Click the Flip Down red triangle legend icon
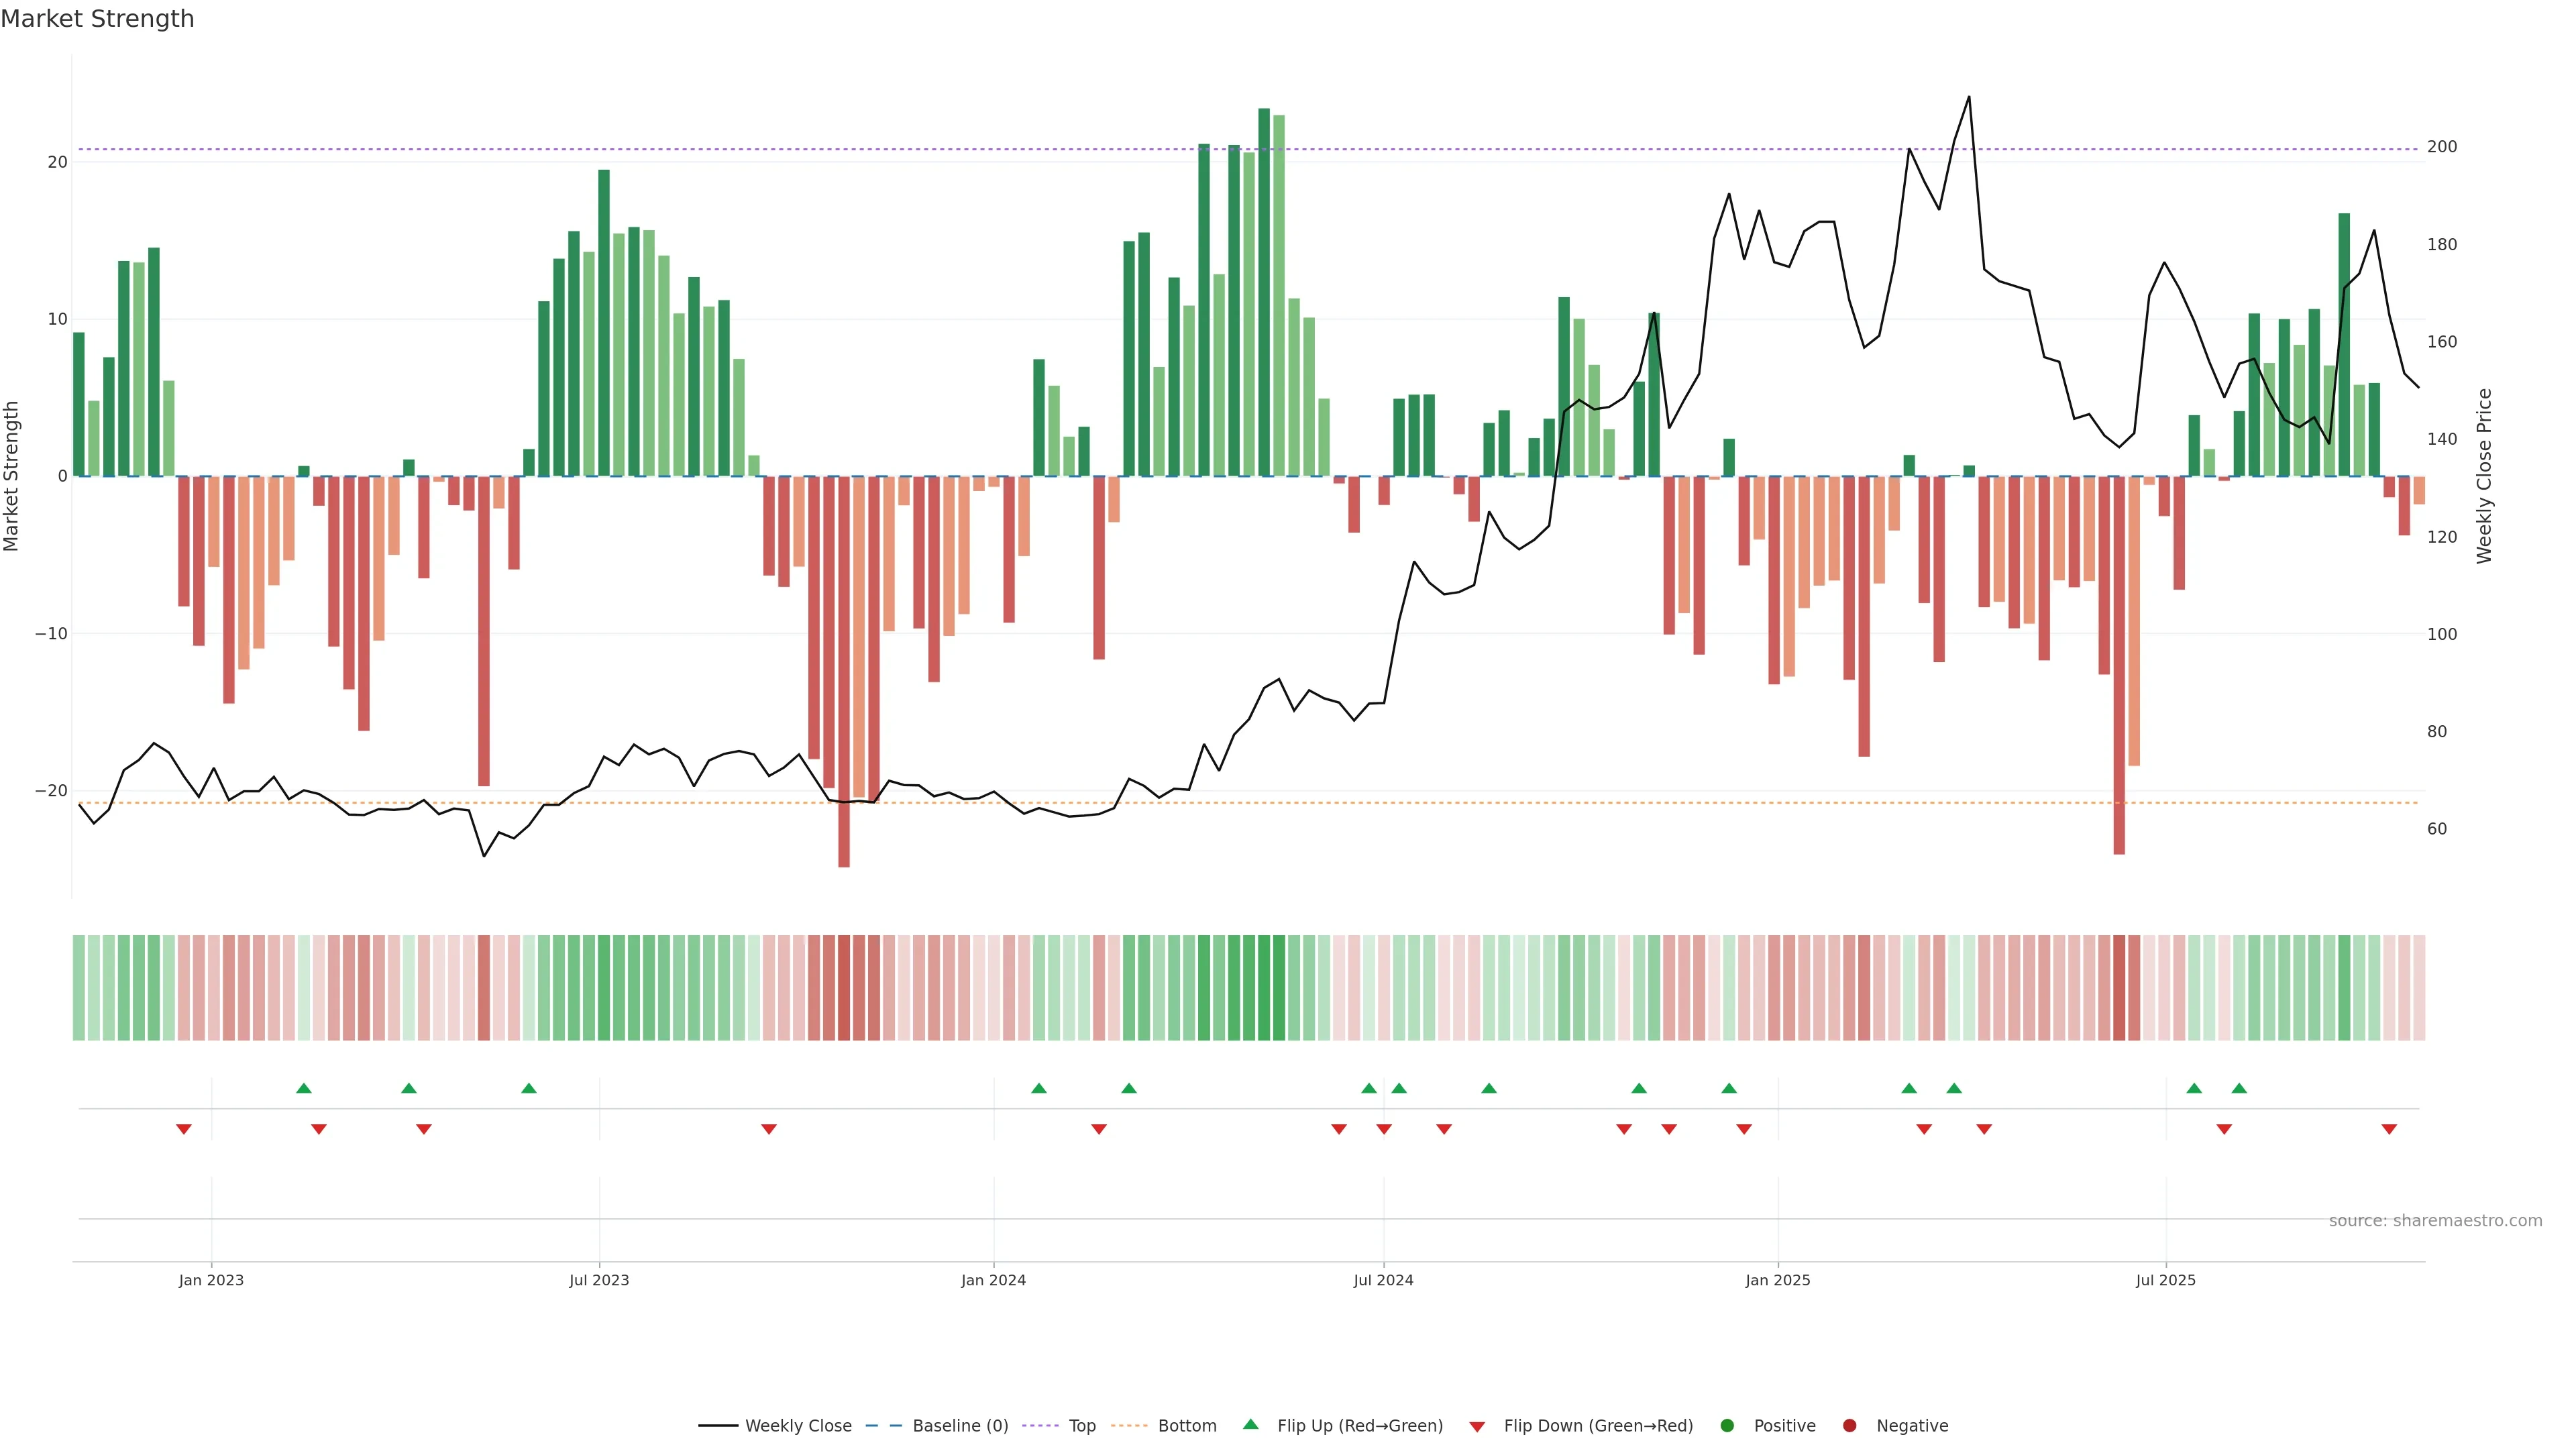The image size is (2576, 1449). (1476, 1427)
